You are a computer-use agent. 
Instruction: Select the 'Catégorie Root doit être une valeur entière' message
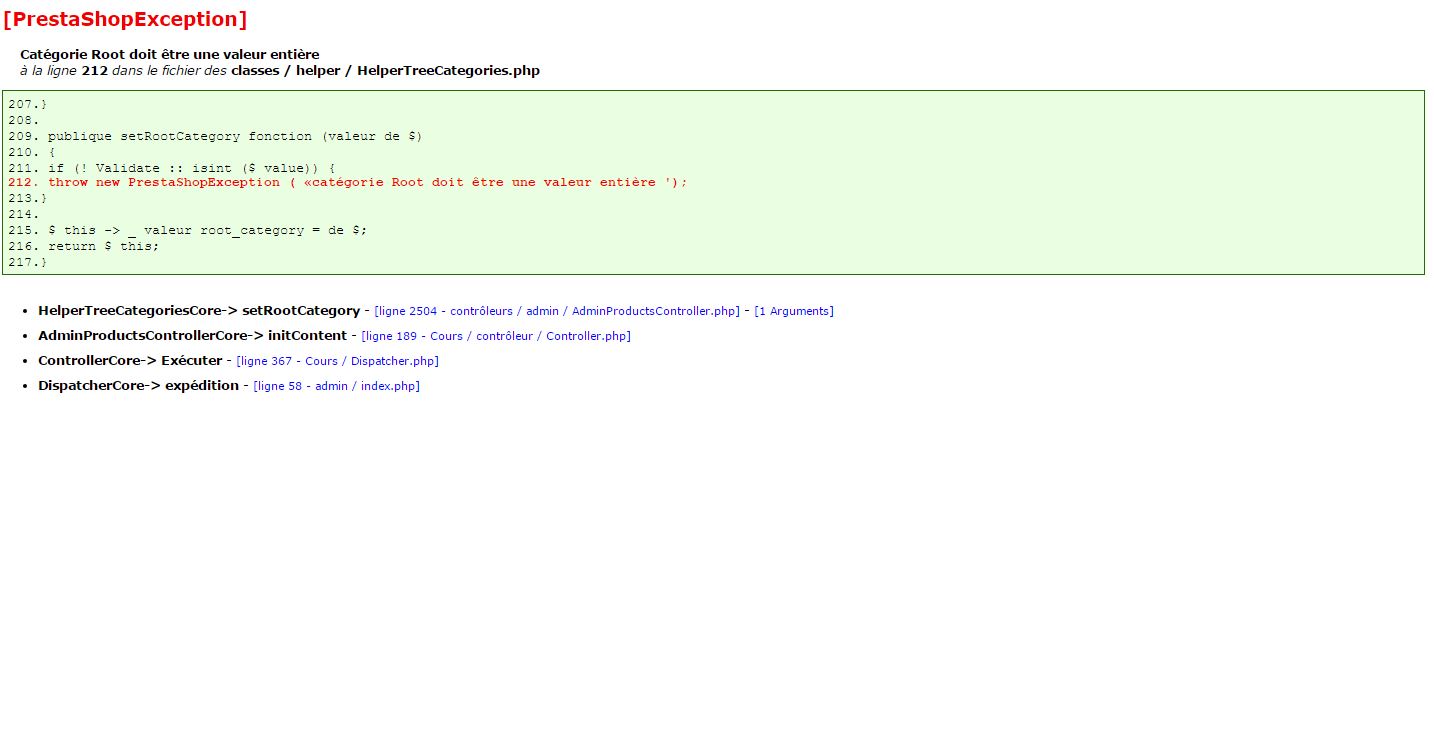170,54
